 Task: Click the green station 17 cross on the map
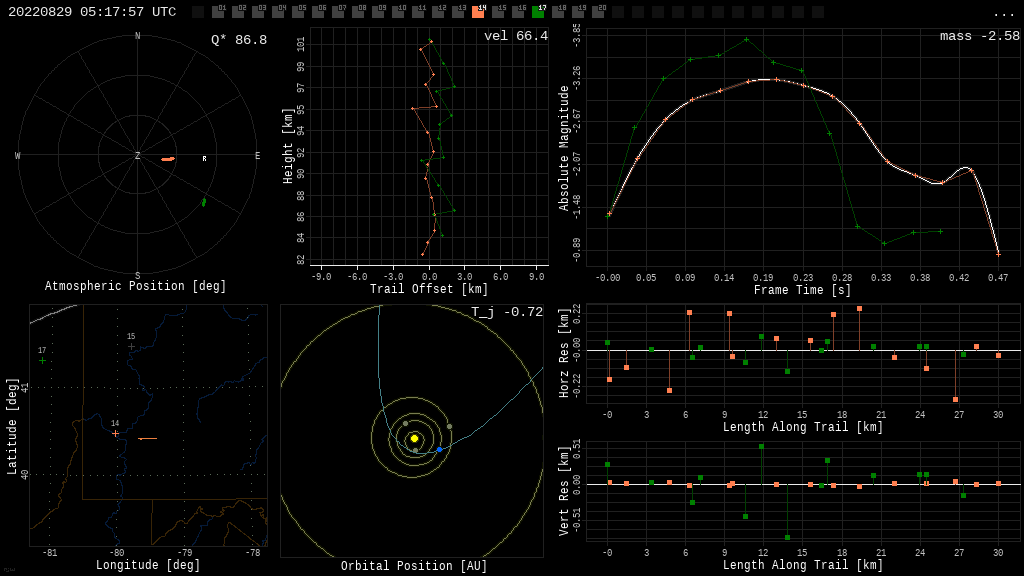coord(42,360)
